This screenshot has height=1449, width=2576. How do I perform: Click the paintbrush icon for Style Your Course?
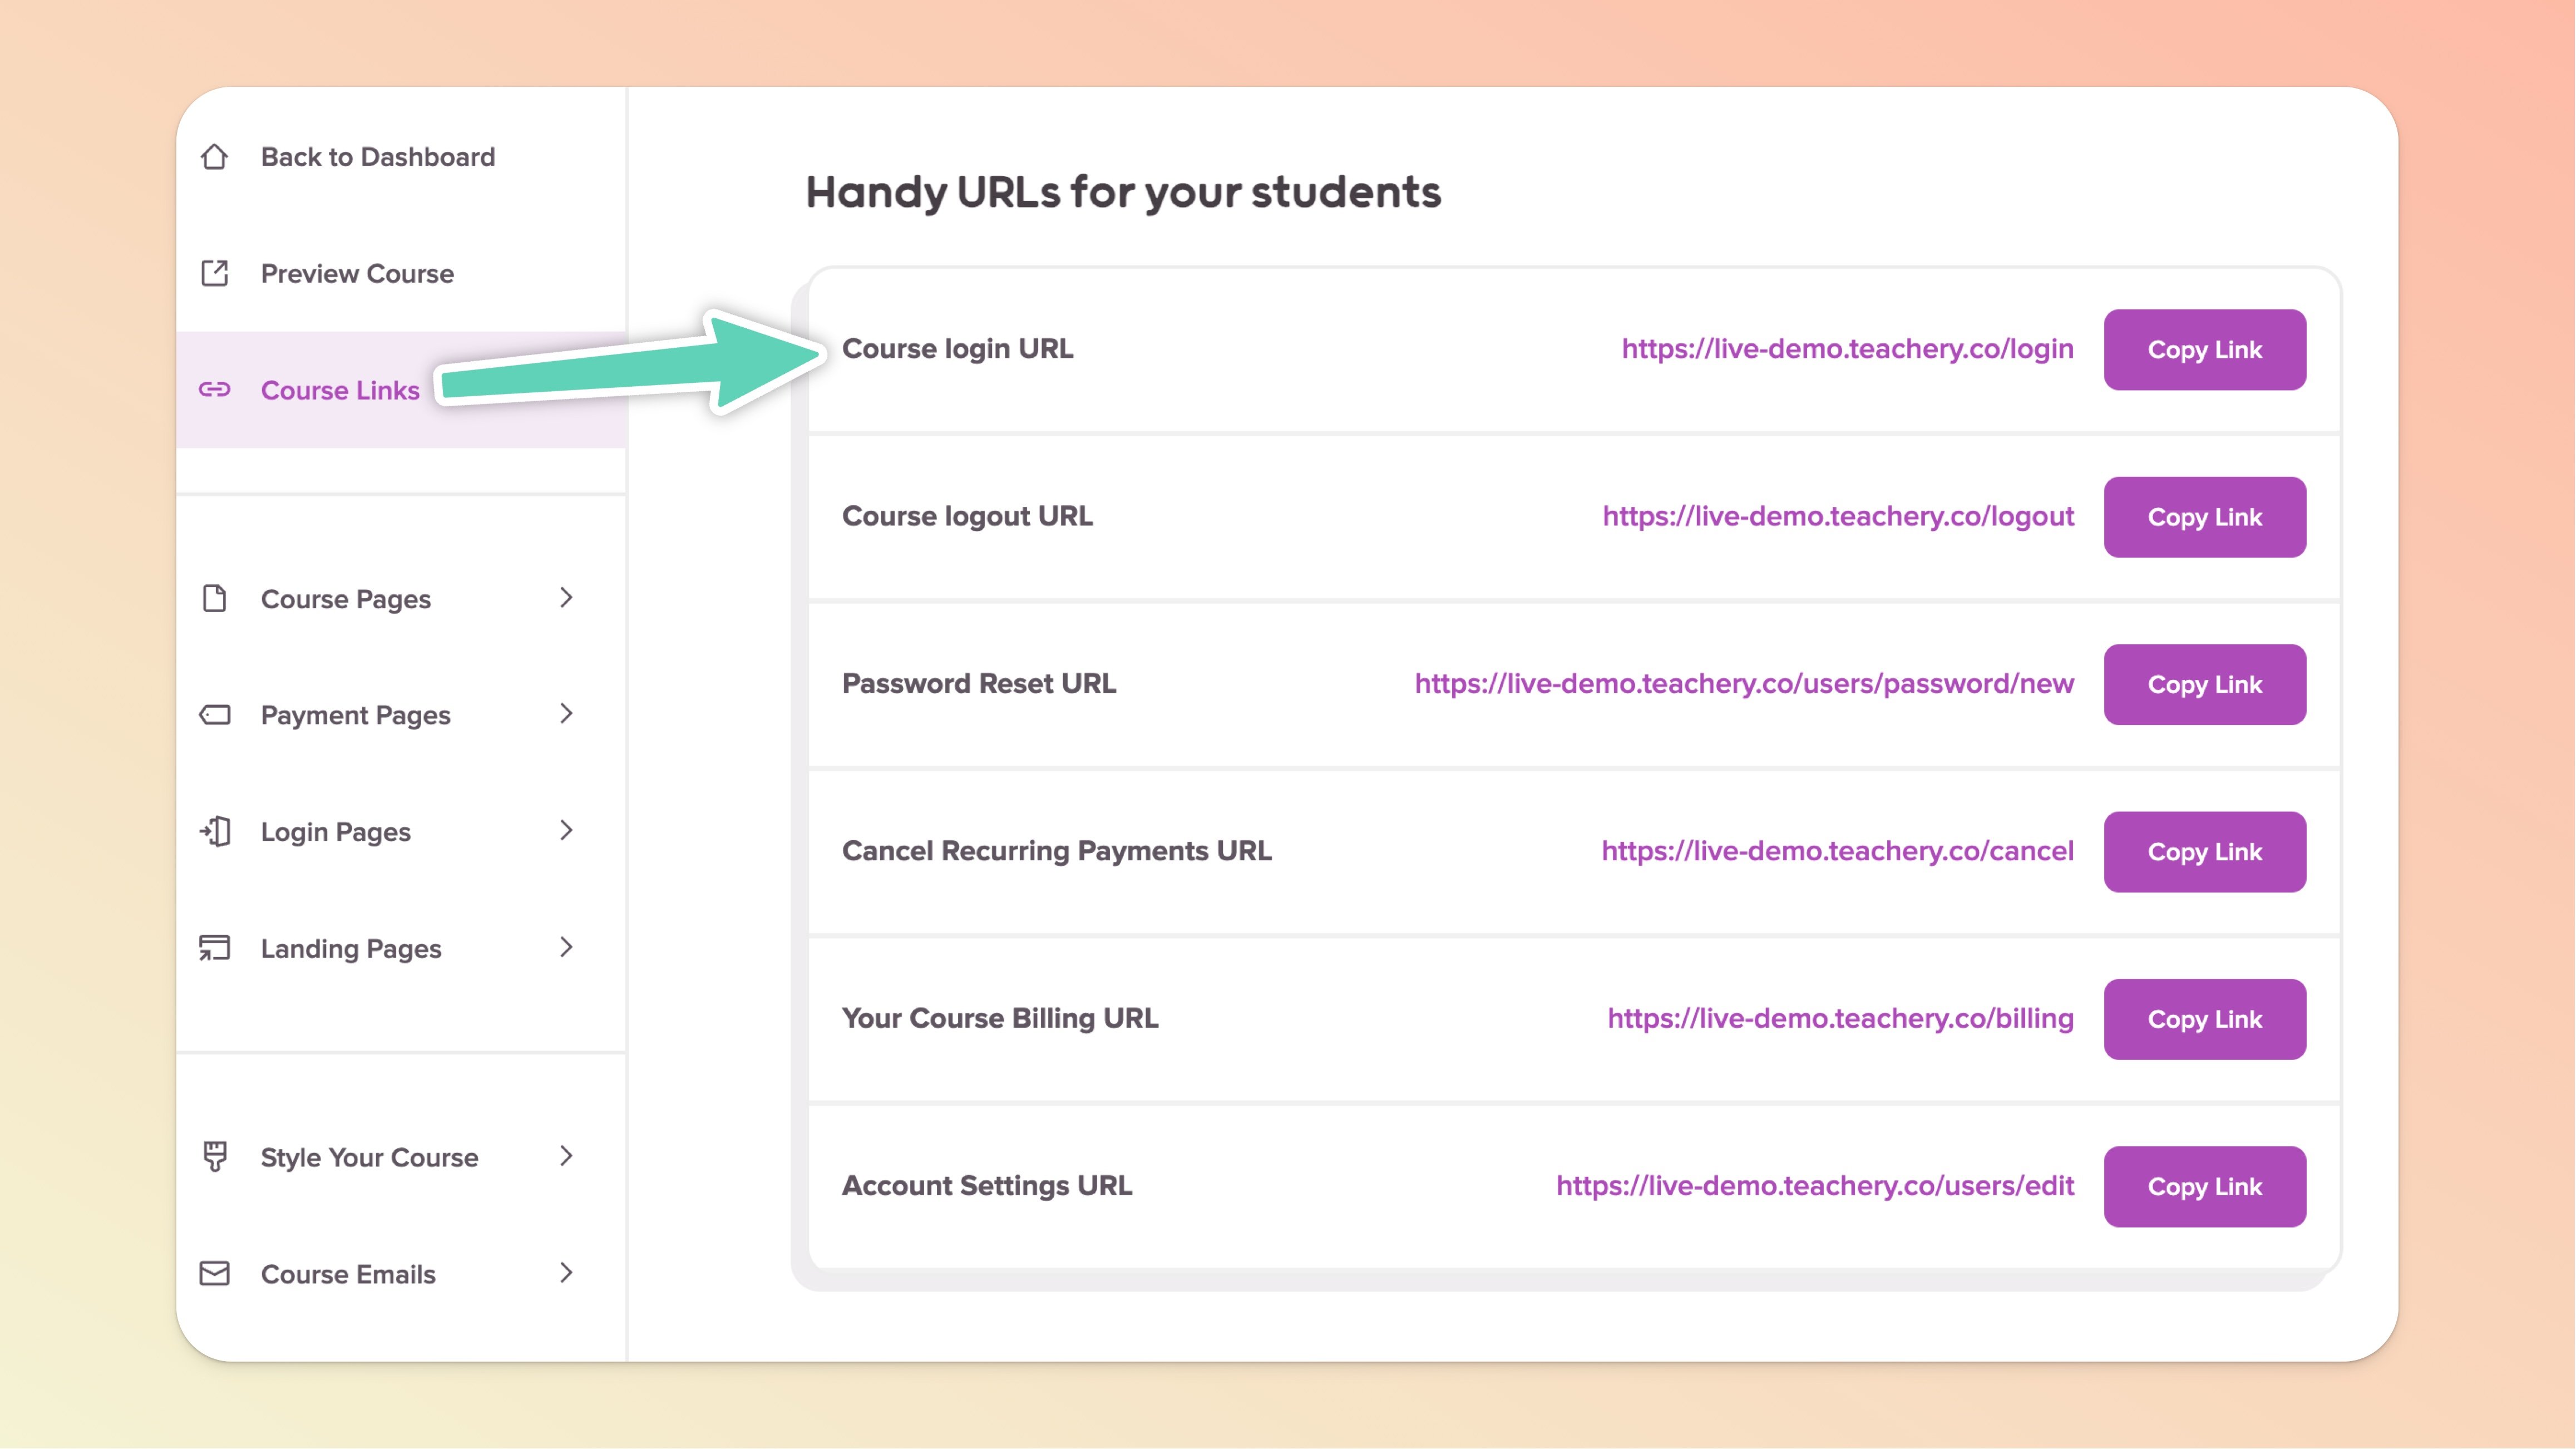click(x=214, y=1156)
